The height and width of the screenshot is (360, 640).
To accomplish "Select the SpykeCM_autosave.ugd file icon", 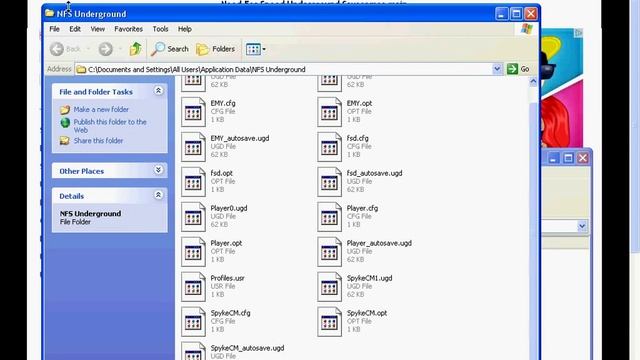I will [x=193, y=352].
